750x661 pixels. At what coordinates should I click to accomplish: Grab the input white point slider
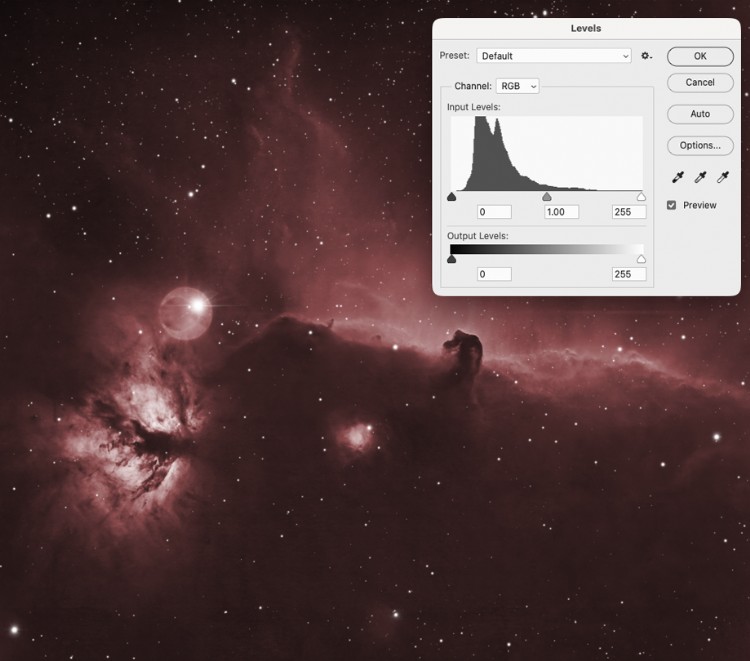641,197
